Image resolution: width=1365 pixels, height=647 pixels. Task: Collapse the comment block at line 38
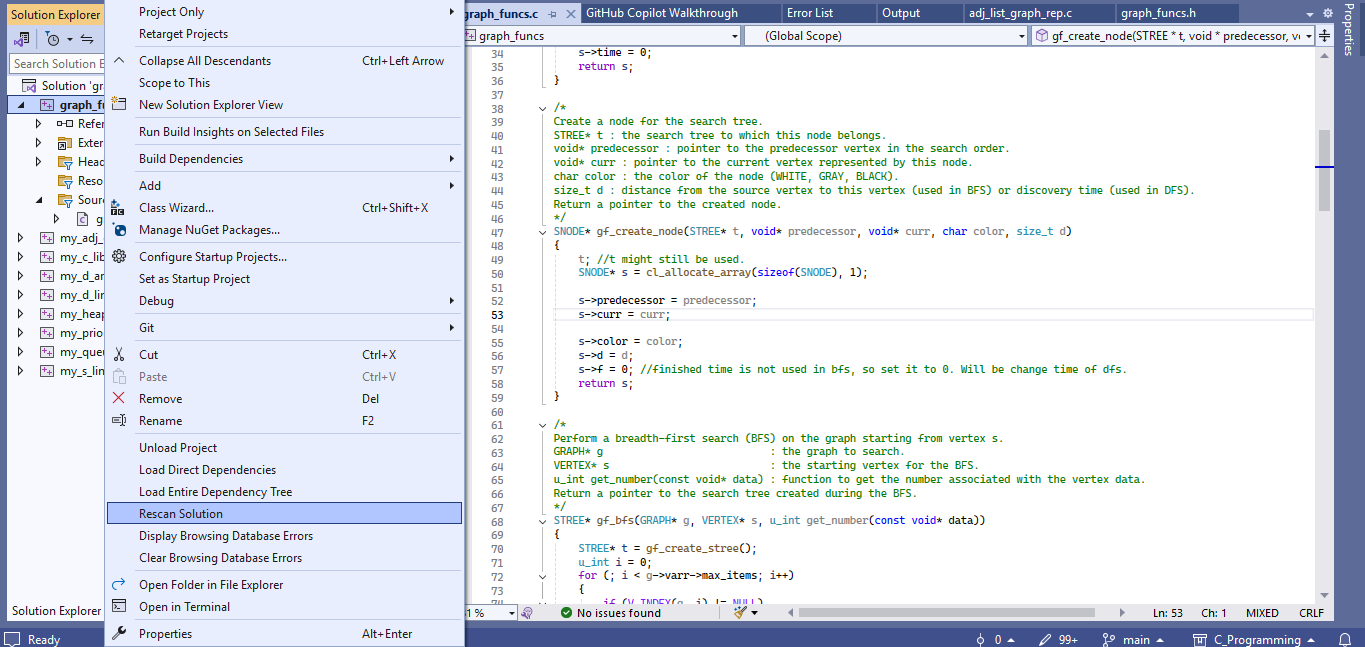(x=542, y=108)
